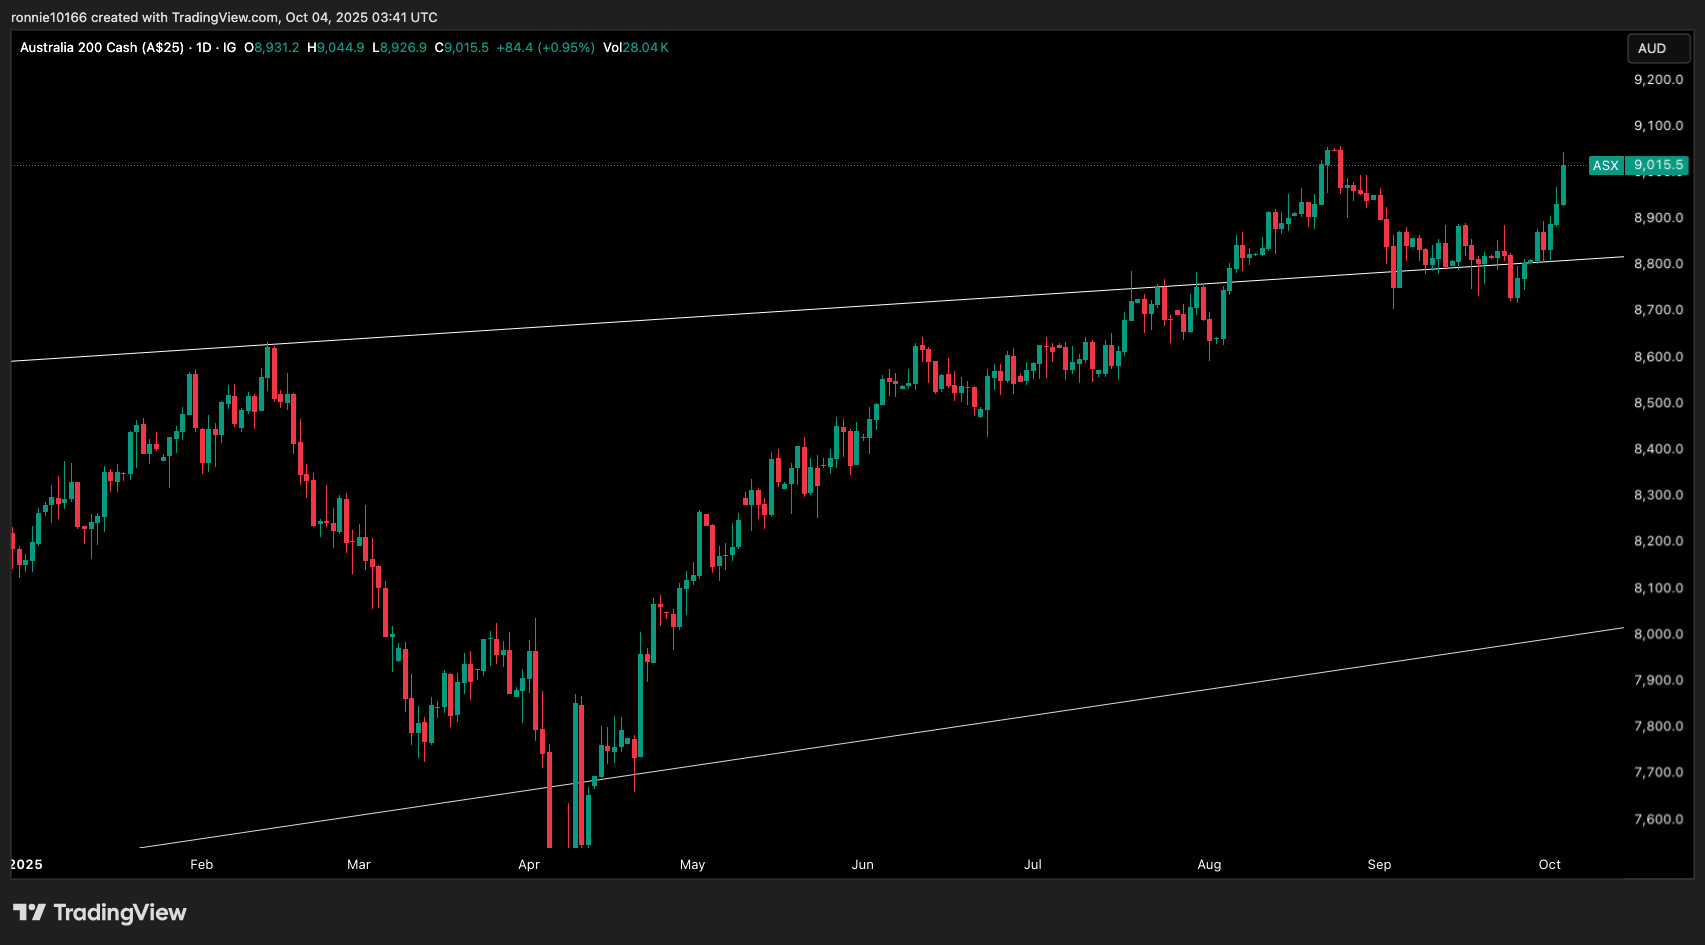The width and height of the screenshot is (1705, 945).
Task: Click the Aug label on time axis
Action: coord(1209,864)
